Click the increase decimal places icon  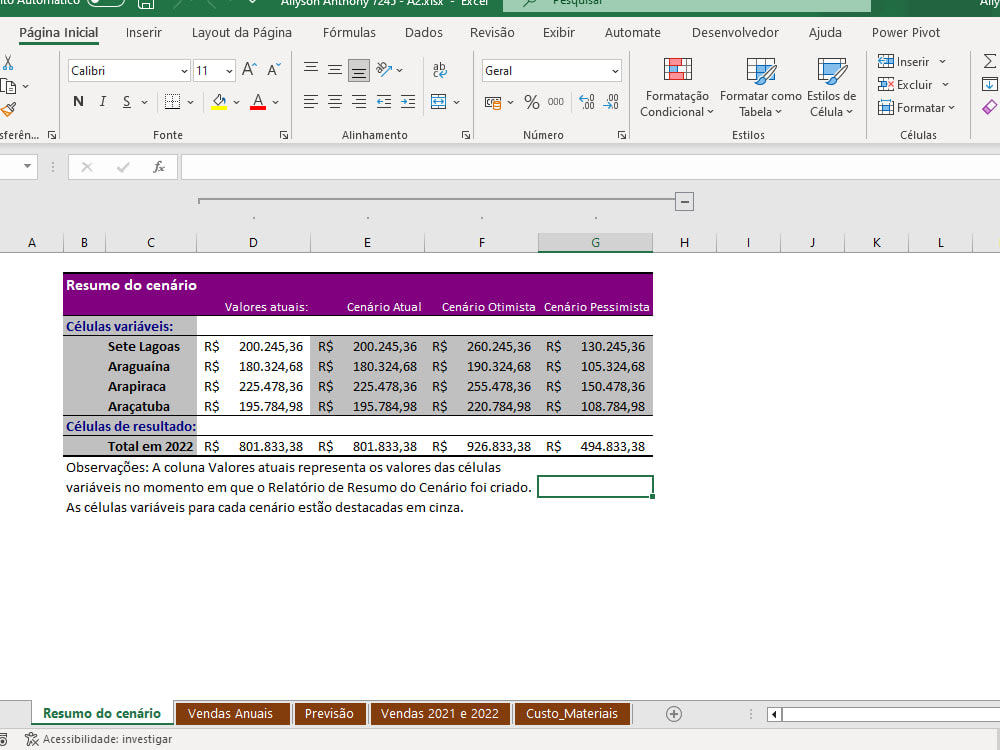tap(585, 102)
